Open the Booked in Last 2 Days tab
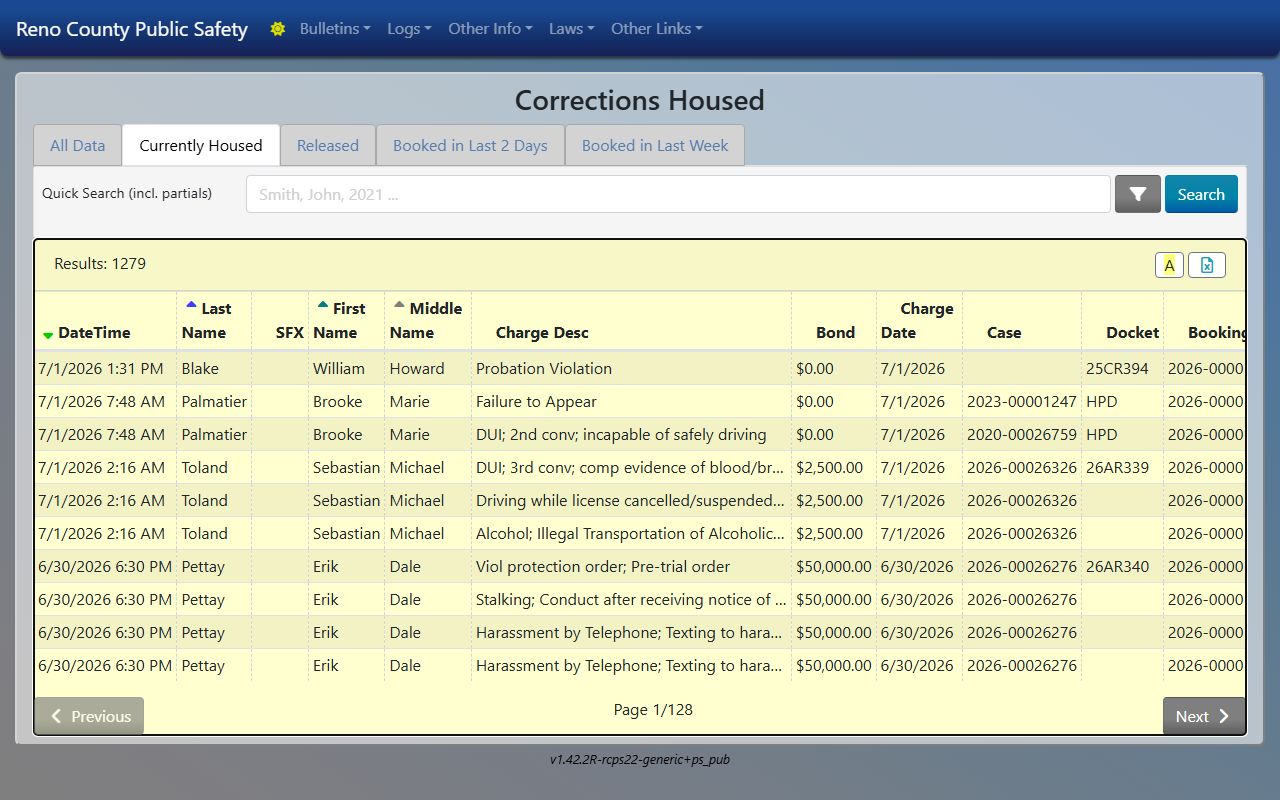Screen dimensions: 1280x800 pyautogui.click(x=470, y=145)
